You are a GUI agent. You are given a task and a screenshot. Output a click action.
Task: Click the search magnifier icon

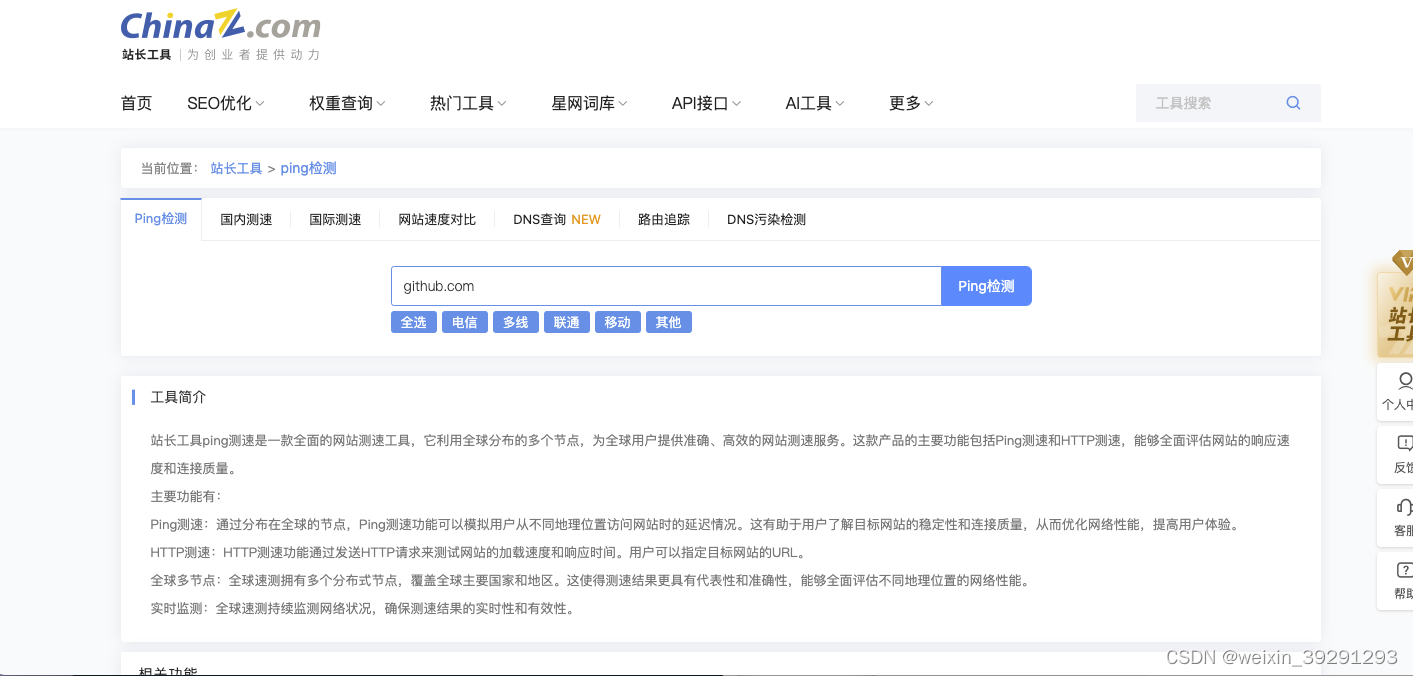[x=1292, y=102]
